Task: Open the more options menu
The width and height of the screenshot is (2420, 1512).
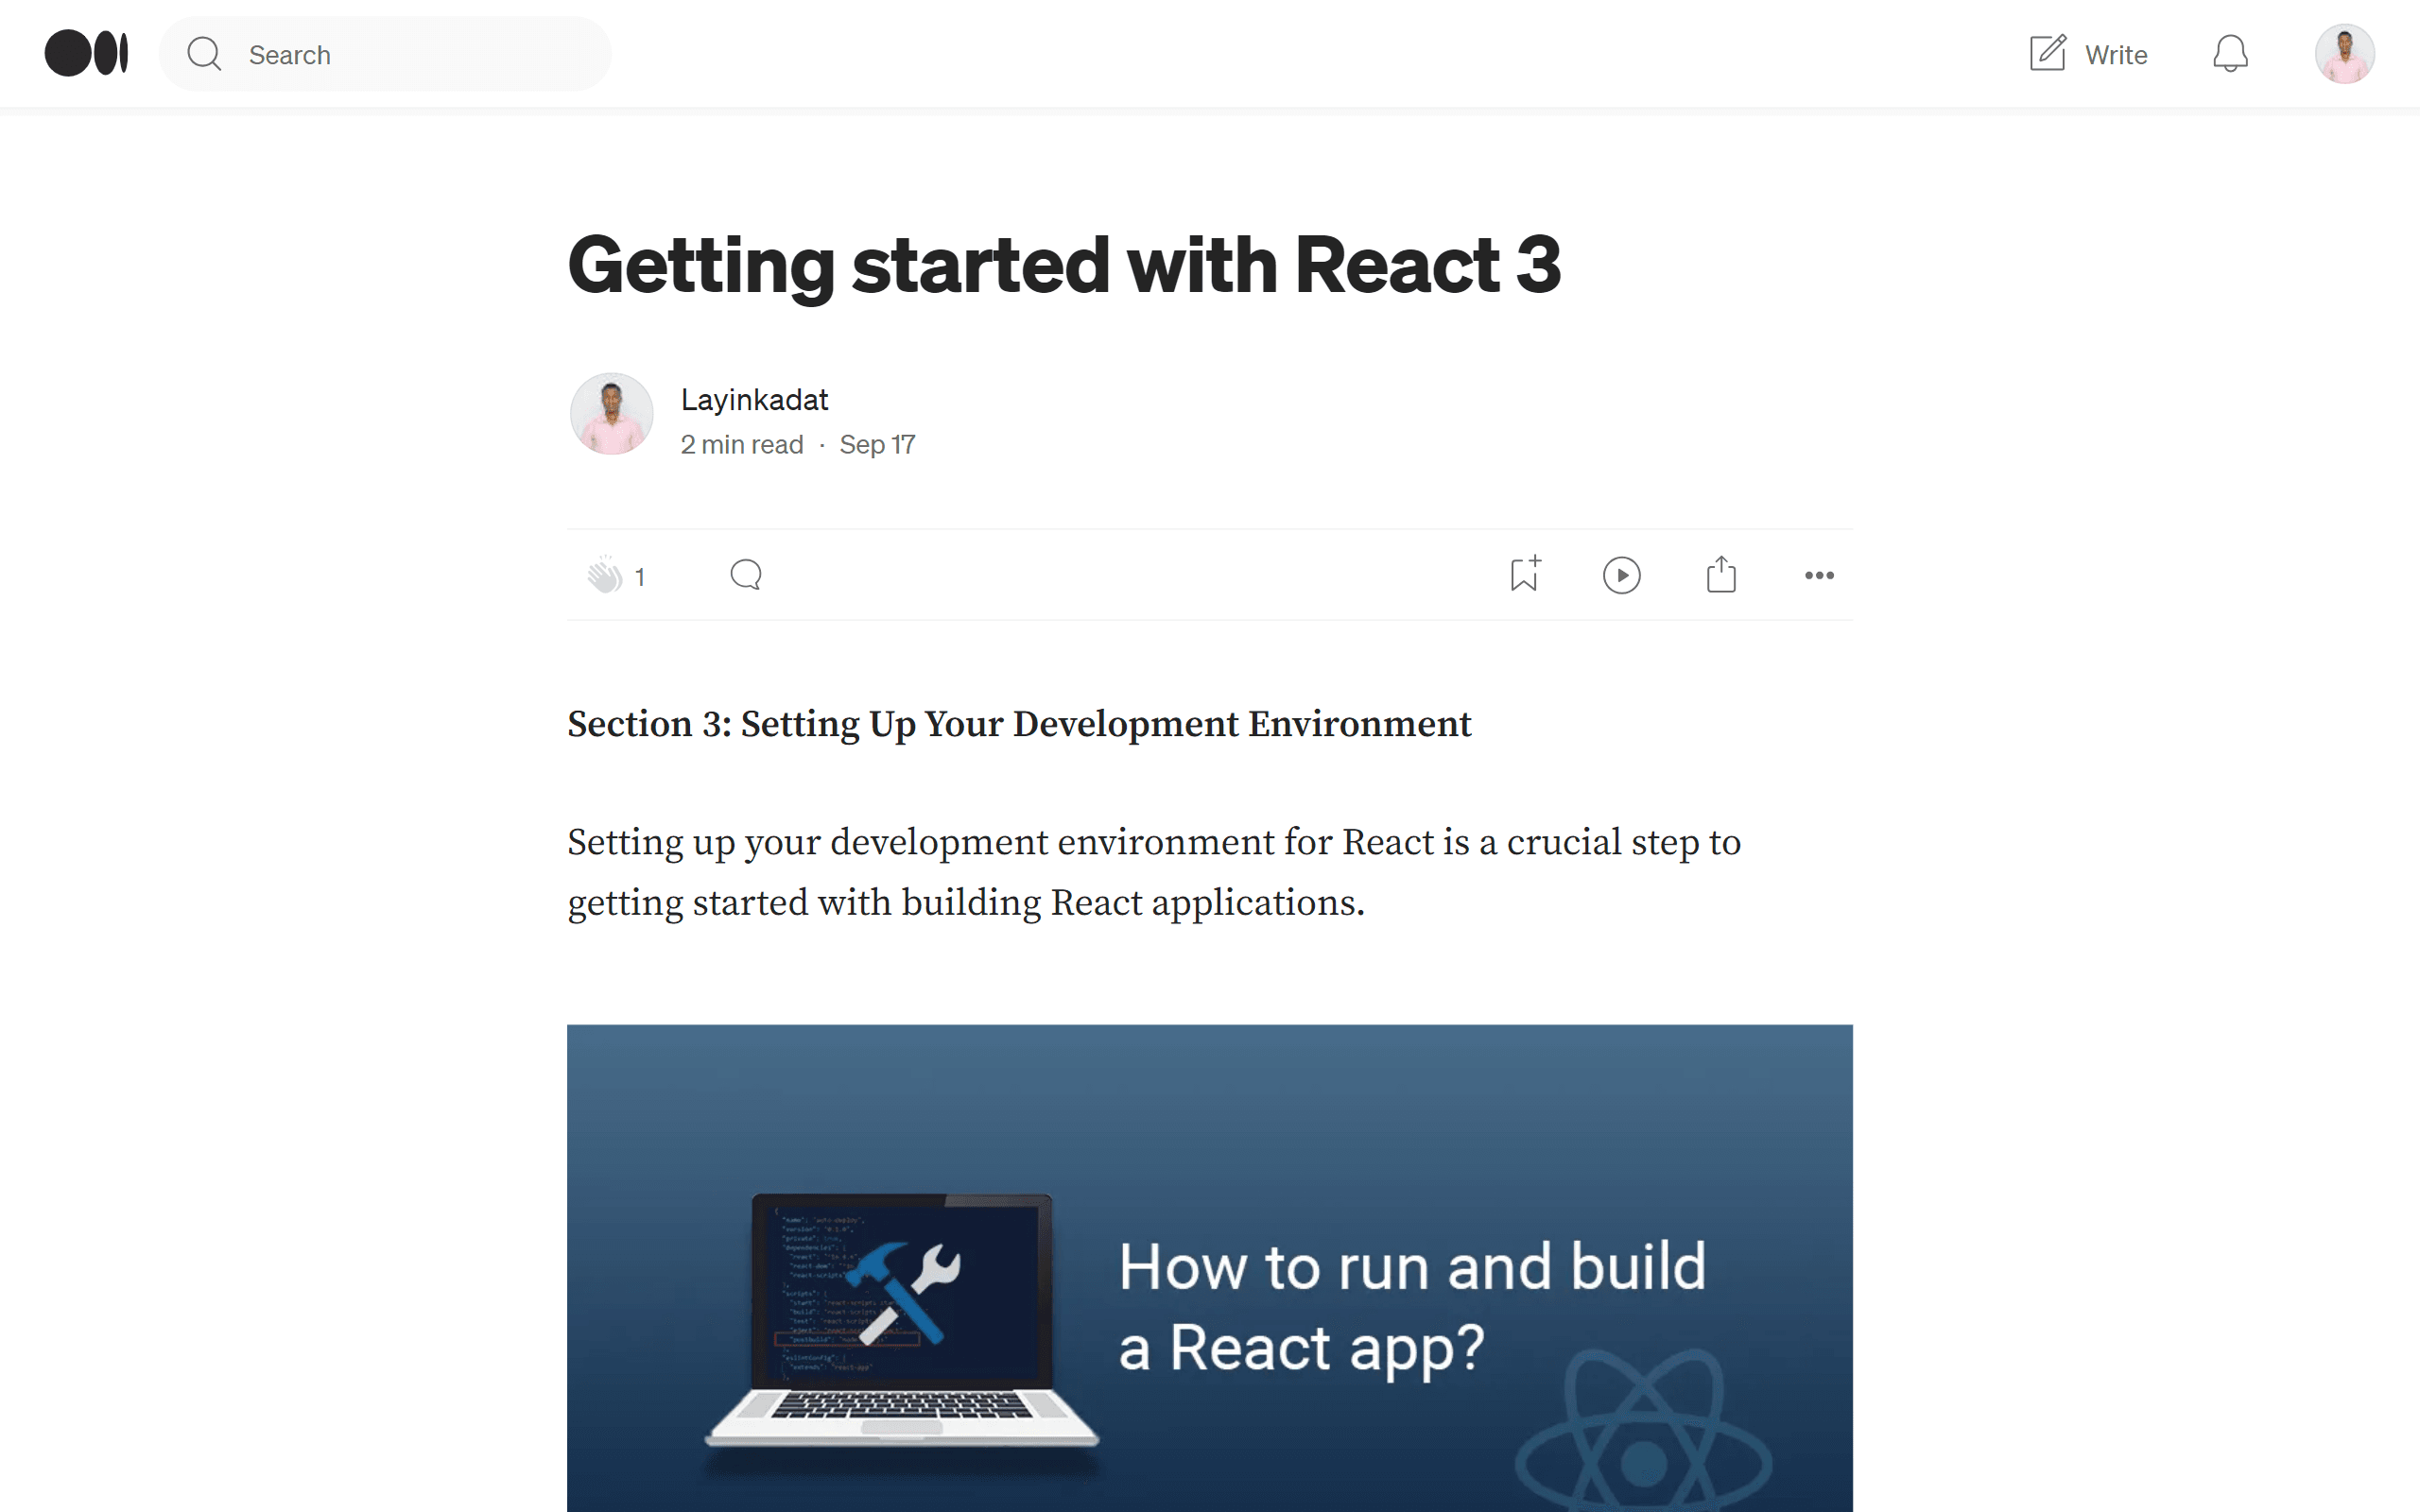Action: click(x=1819, y=575)
